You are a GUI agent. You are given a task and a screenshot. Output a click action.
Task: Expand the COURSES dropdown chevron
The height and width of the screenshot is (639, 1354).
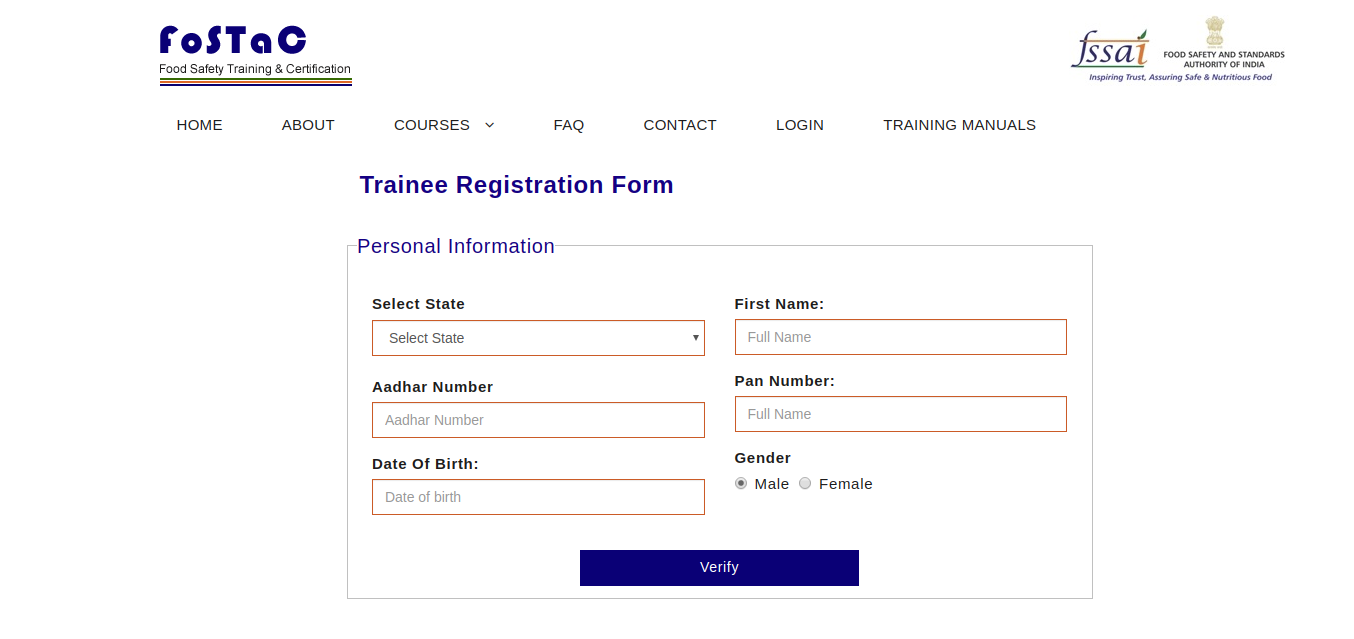[489, 125]
